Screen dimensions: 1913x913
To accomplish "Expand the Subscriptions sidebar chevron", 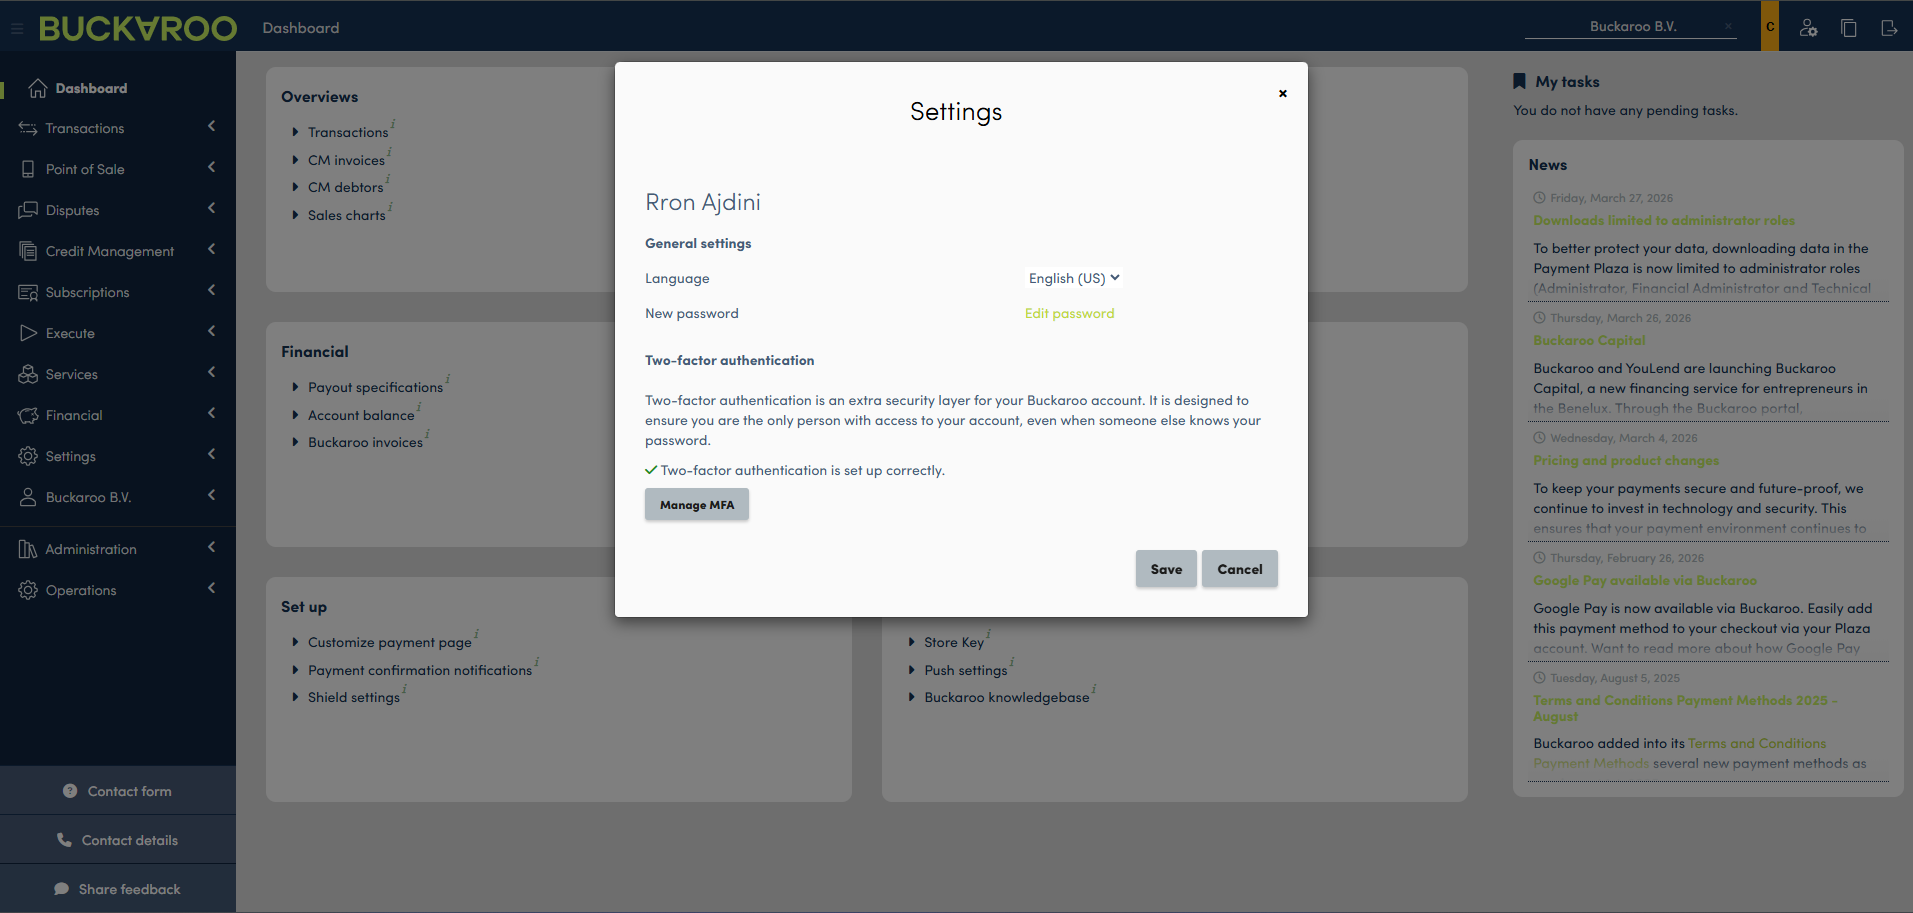I will tap(211, 290).
